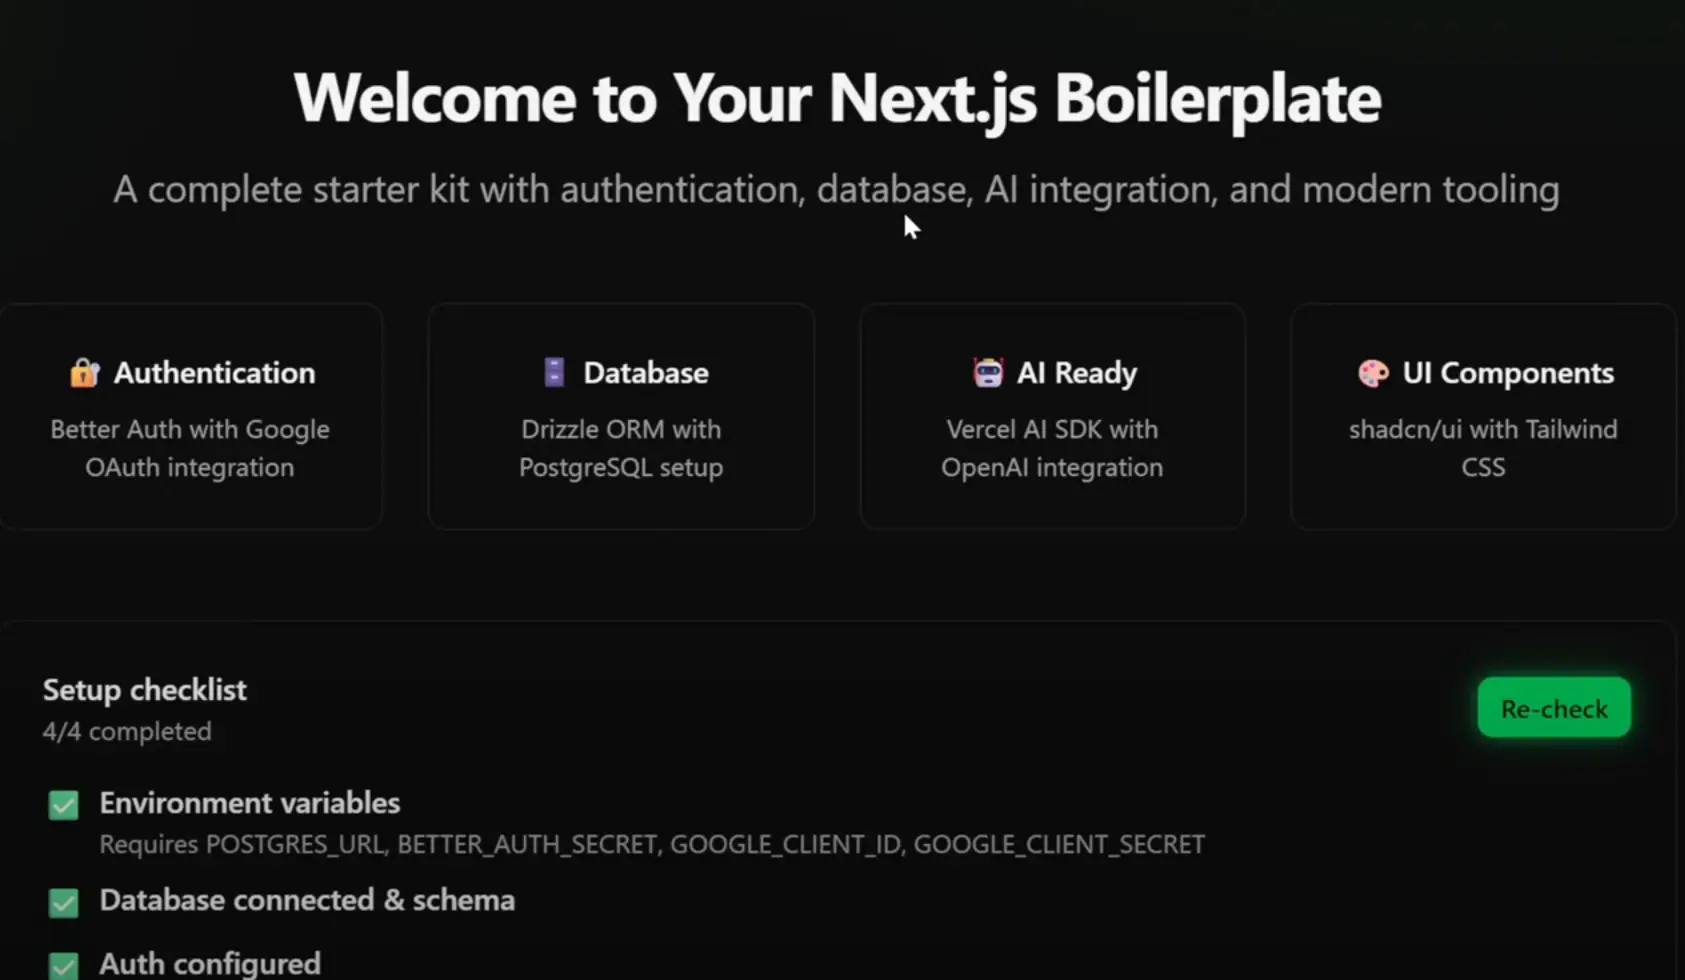Click the AI Ready card heading
This screenshot has width=1685, height=980.
click(x=1076, y=373)
